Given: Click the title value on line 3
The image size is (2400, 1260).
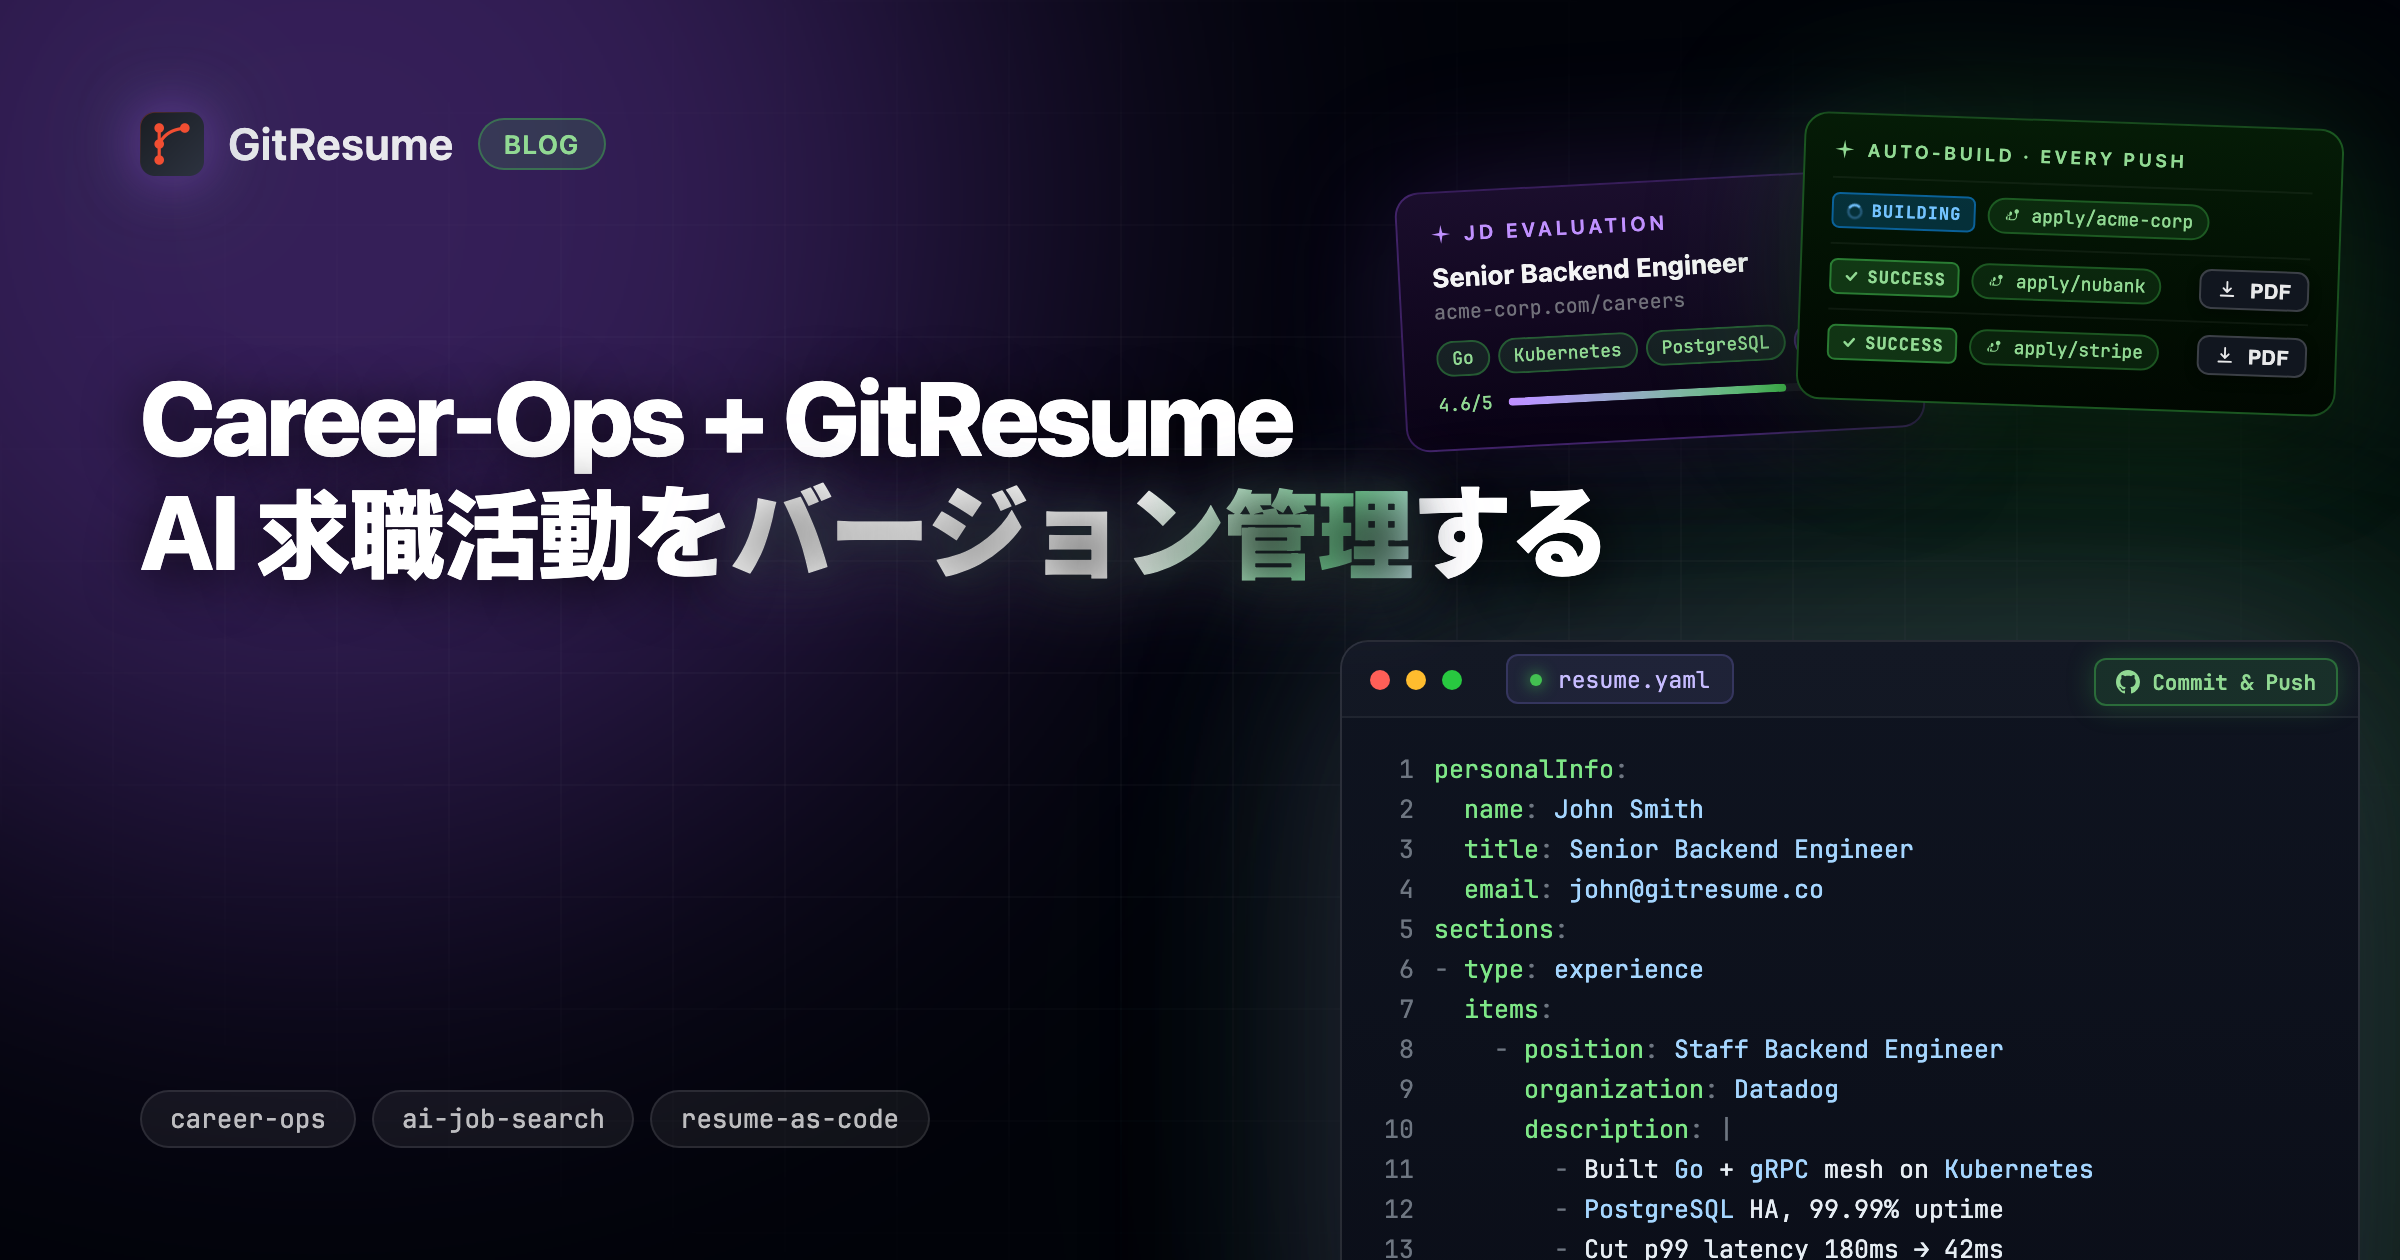Looking at the screenshot, I should tap(1740, 849).
